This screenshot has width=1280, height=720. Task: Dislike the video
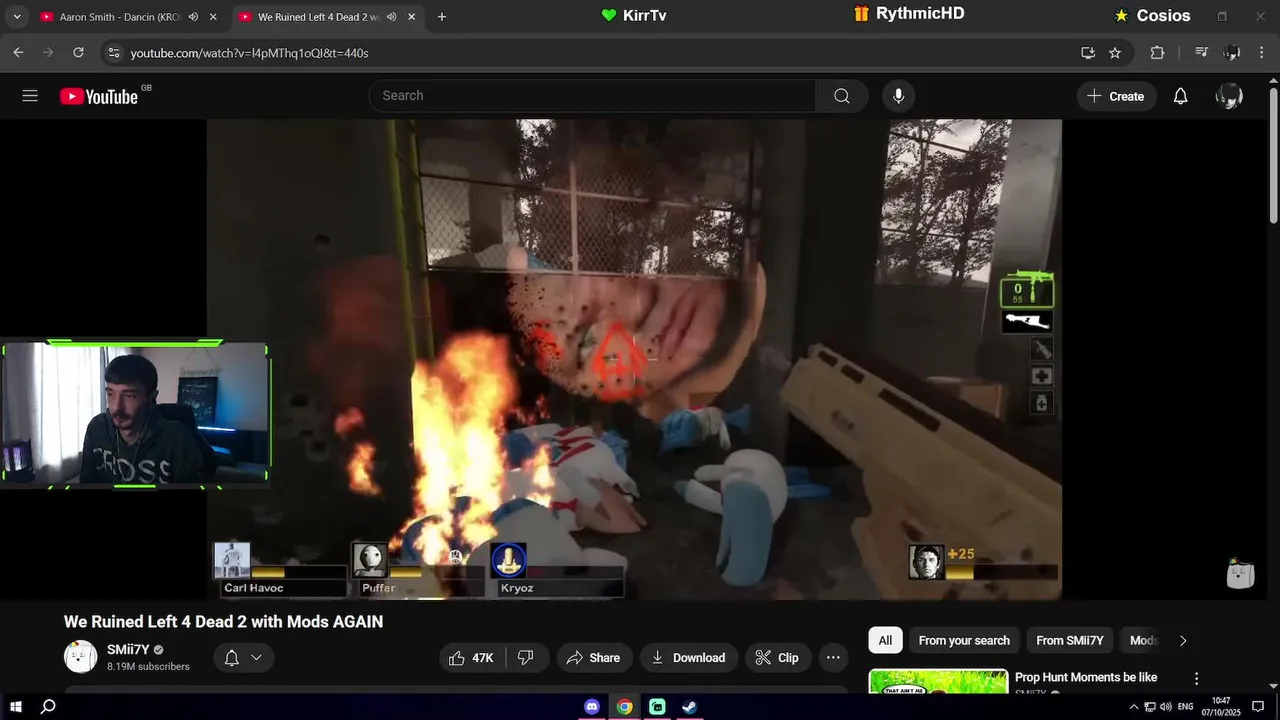point(526,658)
